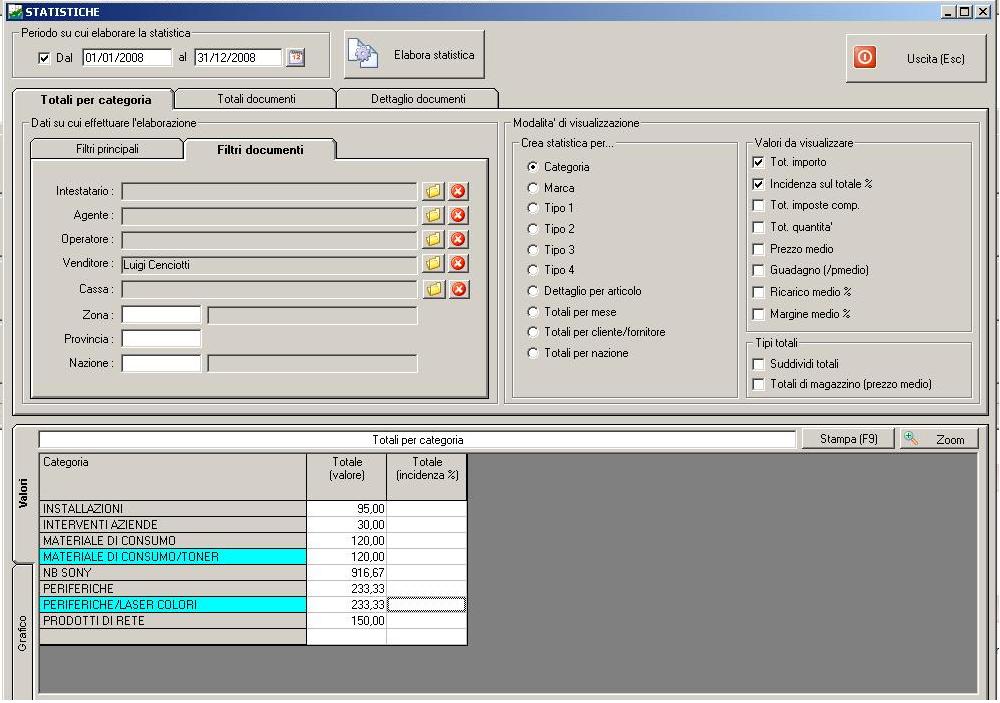Click the Totale (valore) column header

coord(346,477)
